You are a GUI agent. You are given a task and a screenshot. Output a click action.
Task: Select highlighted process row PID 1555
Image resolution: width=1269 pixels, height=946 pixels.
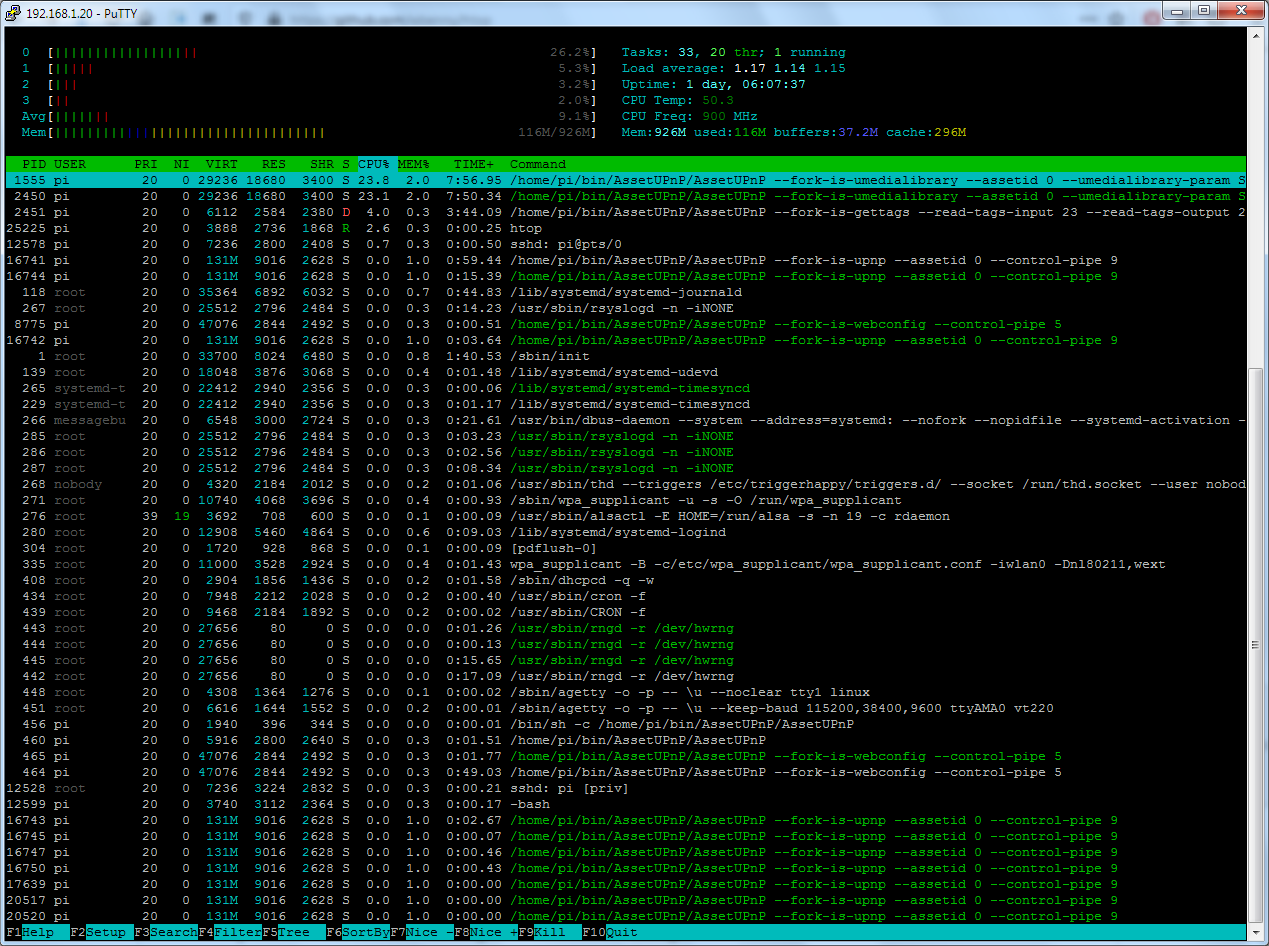[x=626, y=180]
